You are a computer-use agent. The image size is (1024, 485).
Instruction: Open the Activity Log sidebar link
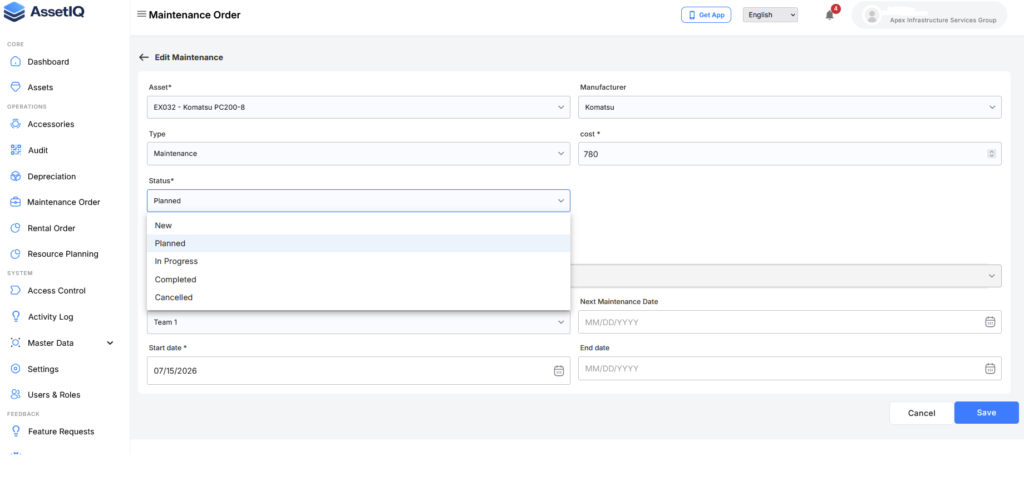click(x=51, y=317)
